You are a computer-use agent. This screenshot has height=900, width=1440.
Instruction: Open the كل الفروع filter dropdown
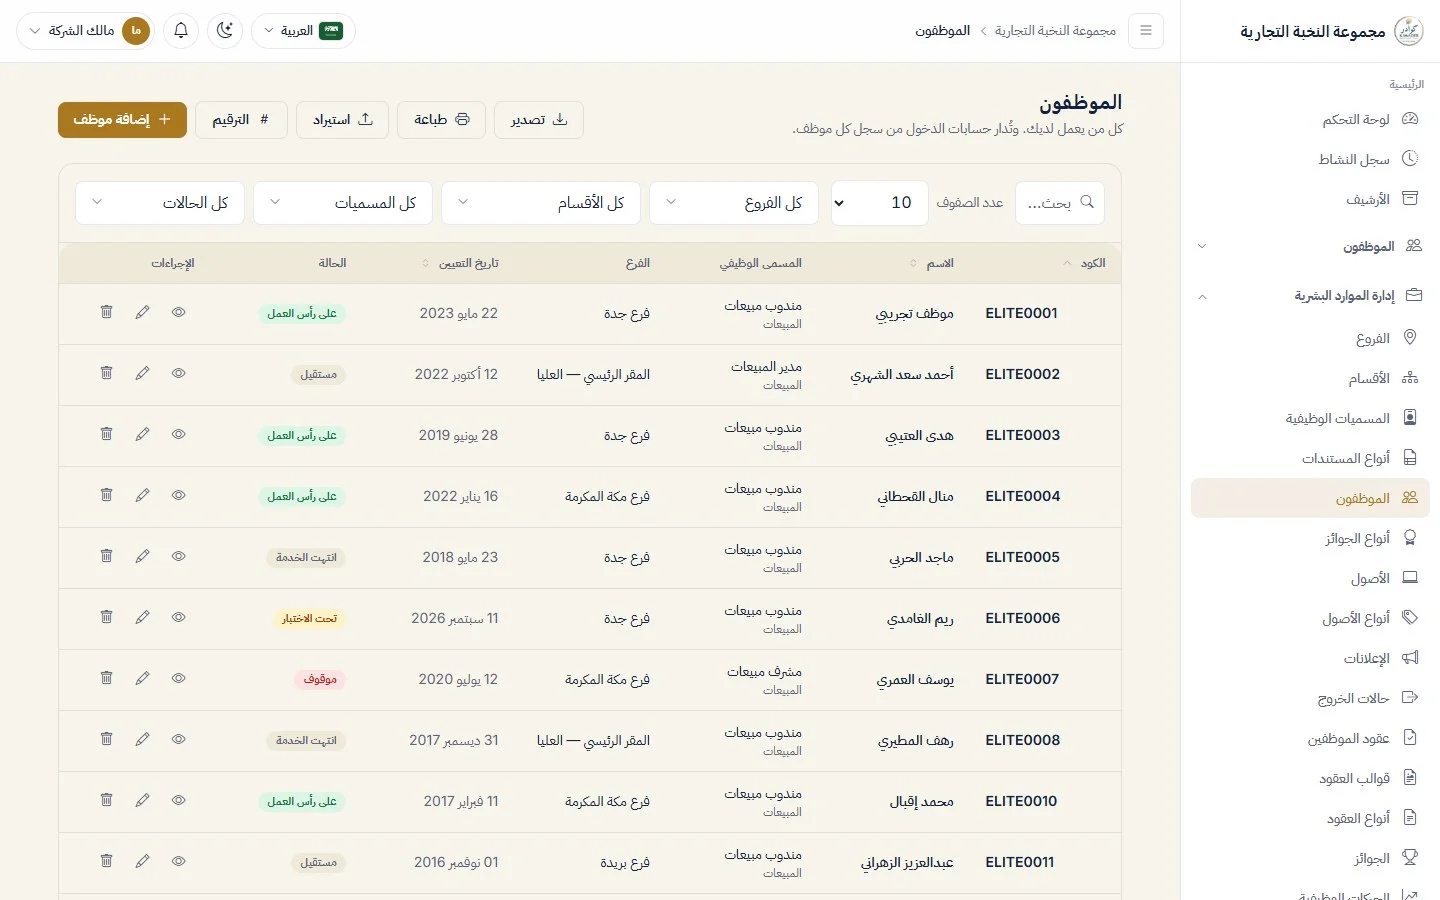[734, 203]
